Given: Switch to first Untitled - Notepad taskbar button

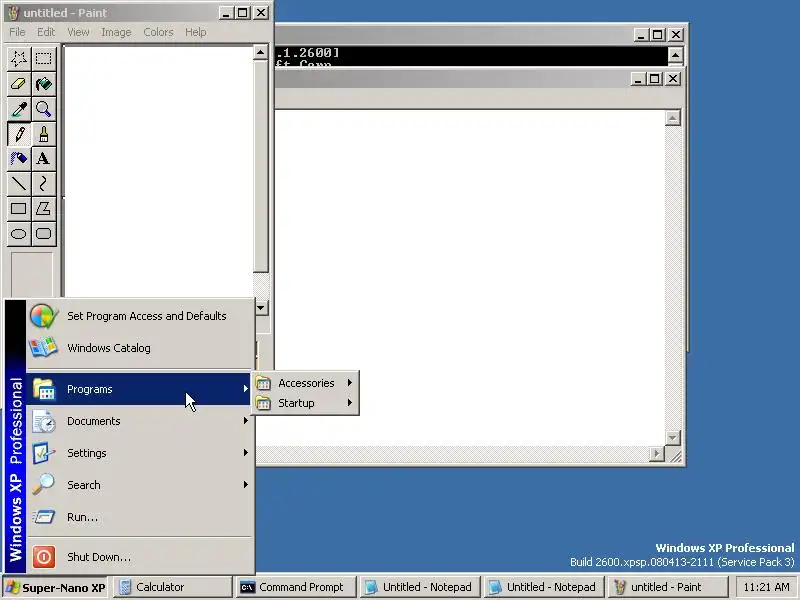Looking at the screenshot, I should coord(420,587).
